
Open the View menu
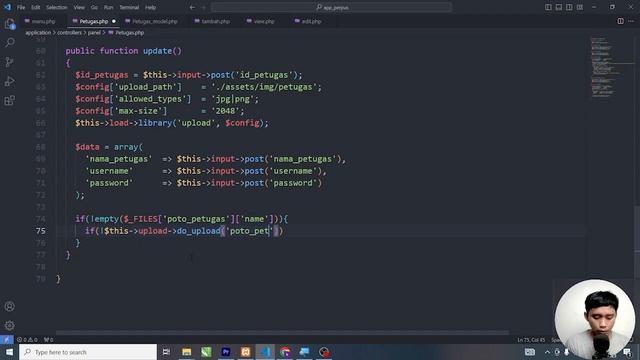tap(79, 7)
